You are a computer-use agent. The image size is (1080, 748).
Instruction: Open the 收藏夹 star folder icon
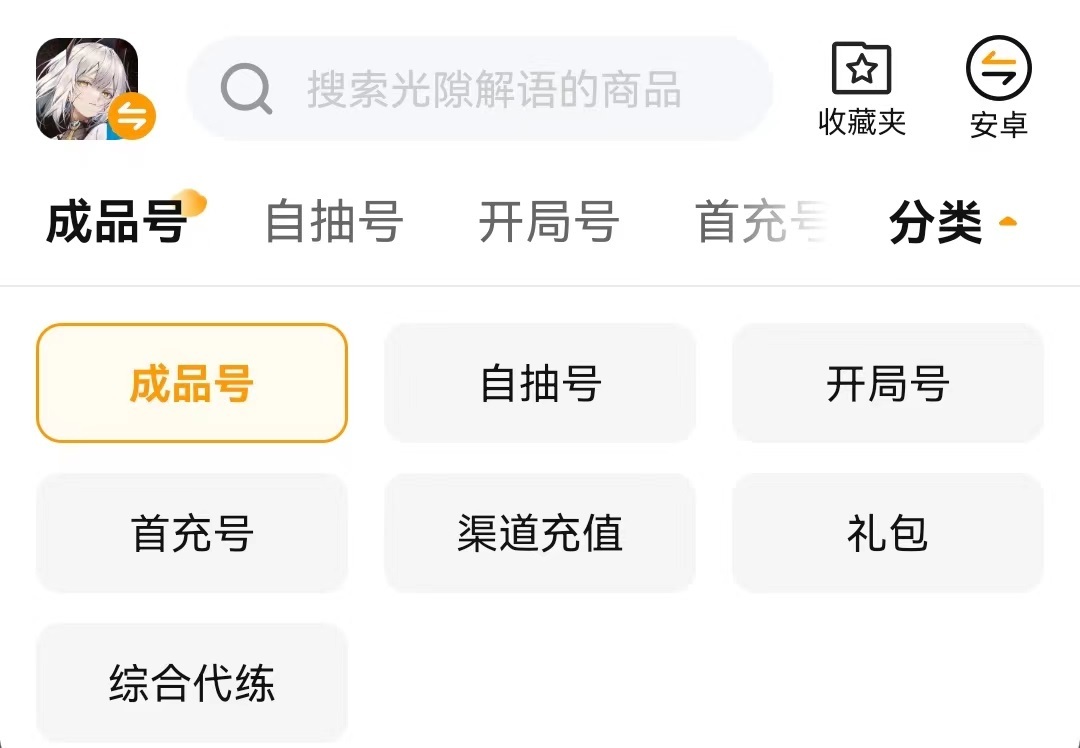(862, 68)
